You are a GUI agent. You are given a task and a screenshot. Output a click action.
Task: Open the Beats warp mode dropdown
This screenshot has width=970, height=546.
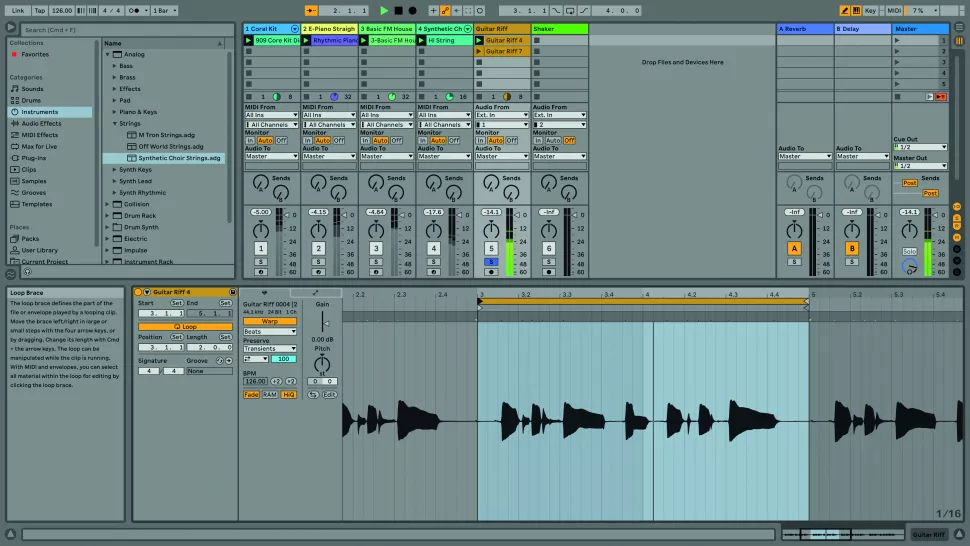point(269,331)
